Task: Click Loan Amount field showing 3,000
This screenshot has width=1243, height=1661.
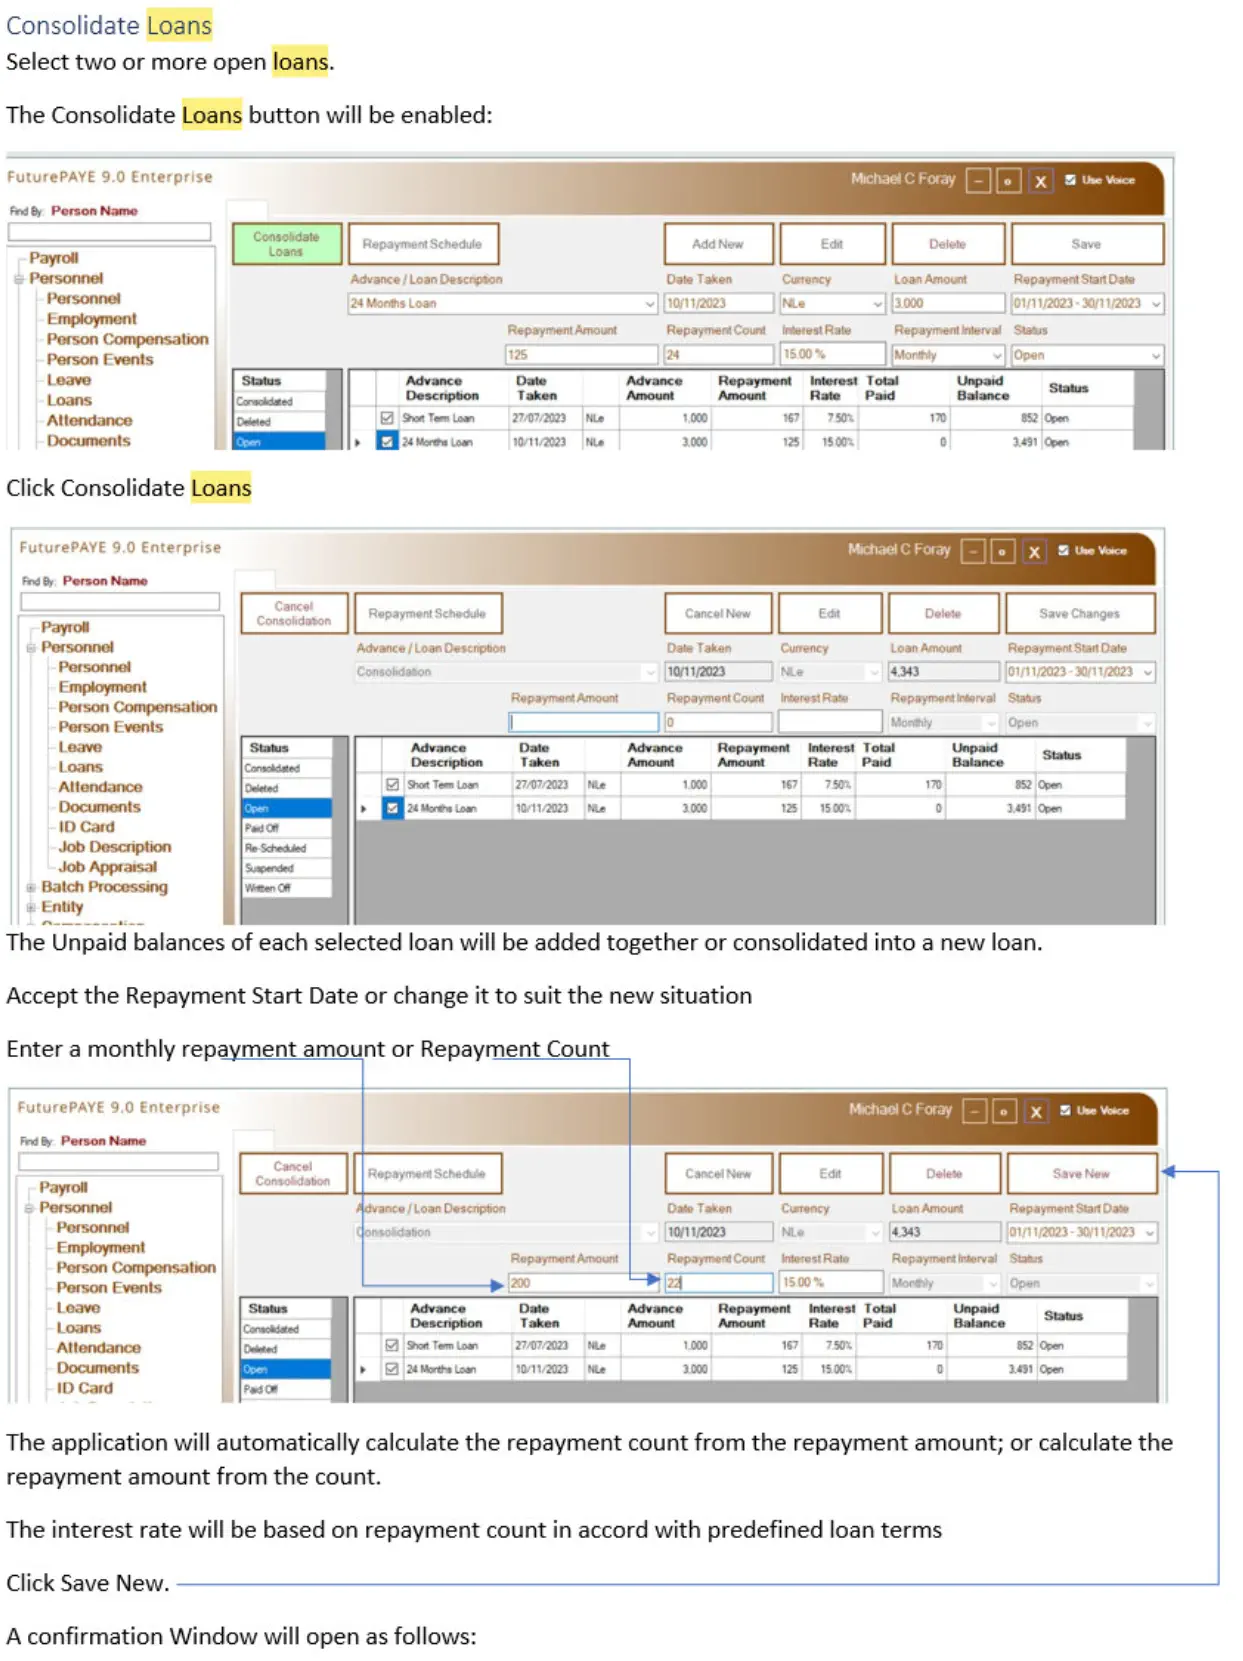Action: point(948,303)
